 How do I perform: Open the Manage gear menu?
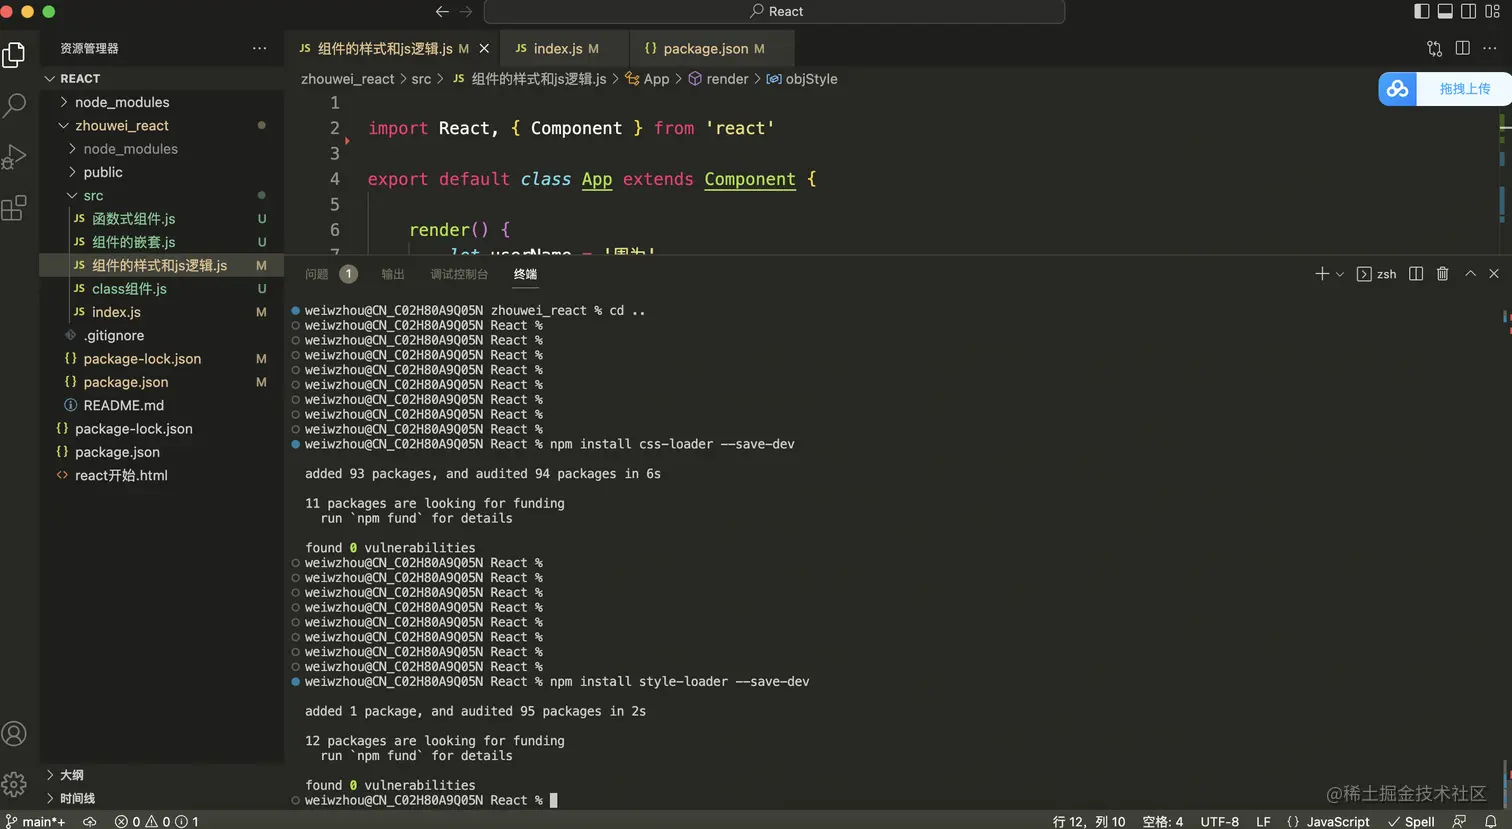pyautogui.click(x=14, y=784)
